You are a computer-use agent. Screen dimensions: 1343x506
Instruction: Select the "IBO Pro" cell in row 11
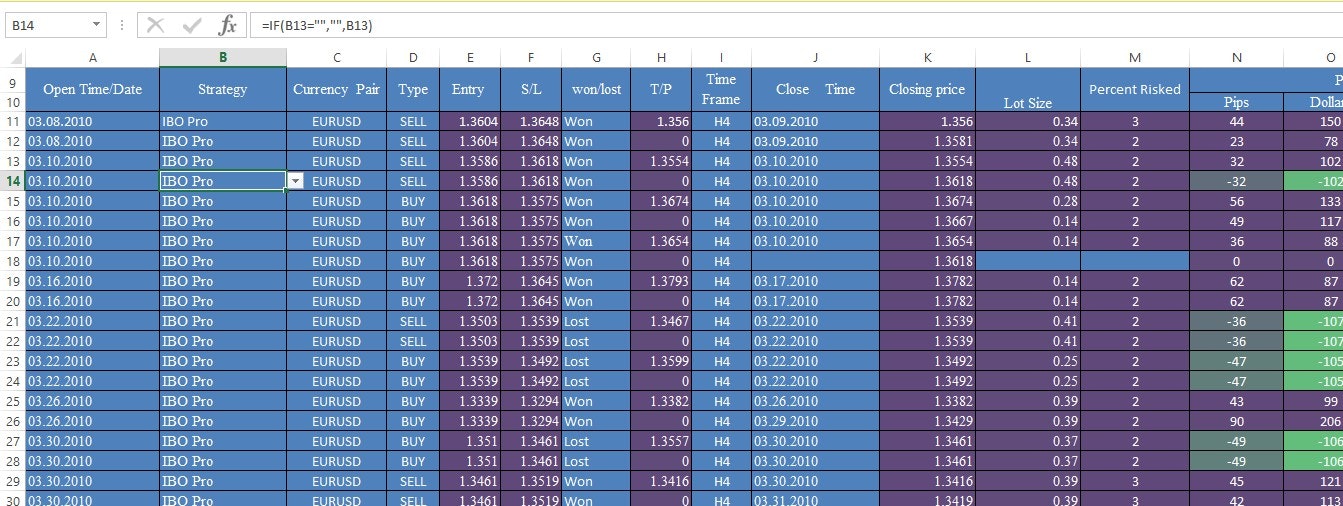point(223,121)
